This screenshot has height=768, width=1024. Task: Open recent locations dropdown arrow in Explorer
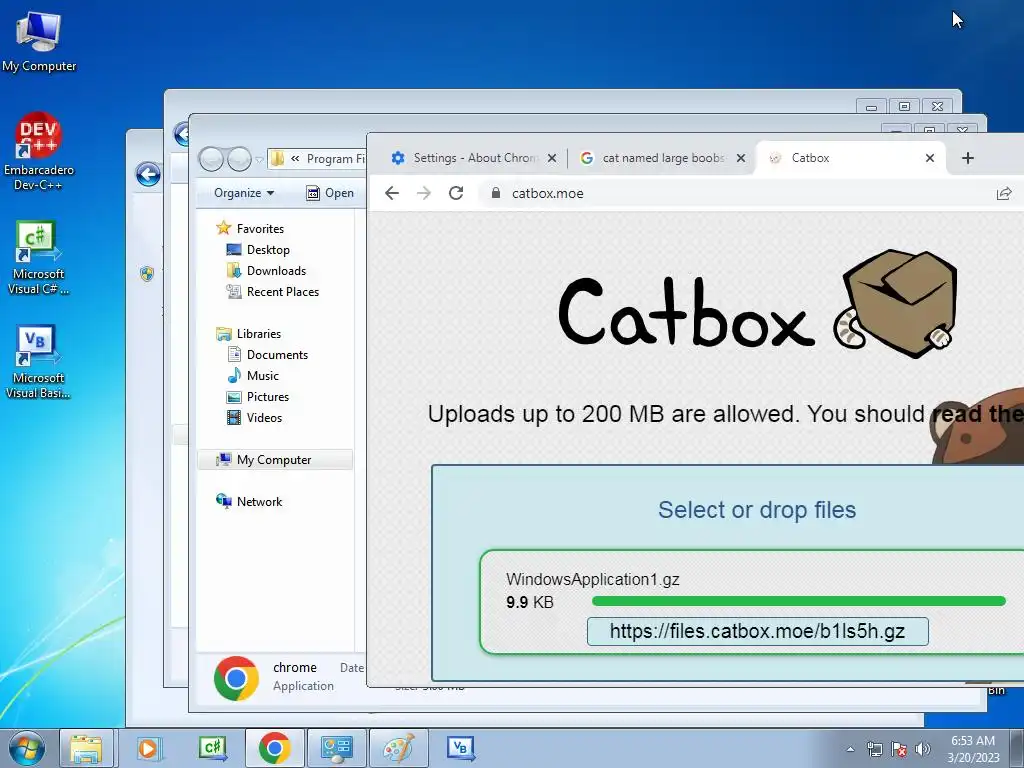point(259,159)
